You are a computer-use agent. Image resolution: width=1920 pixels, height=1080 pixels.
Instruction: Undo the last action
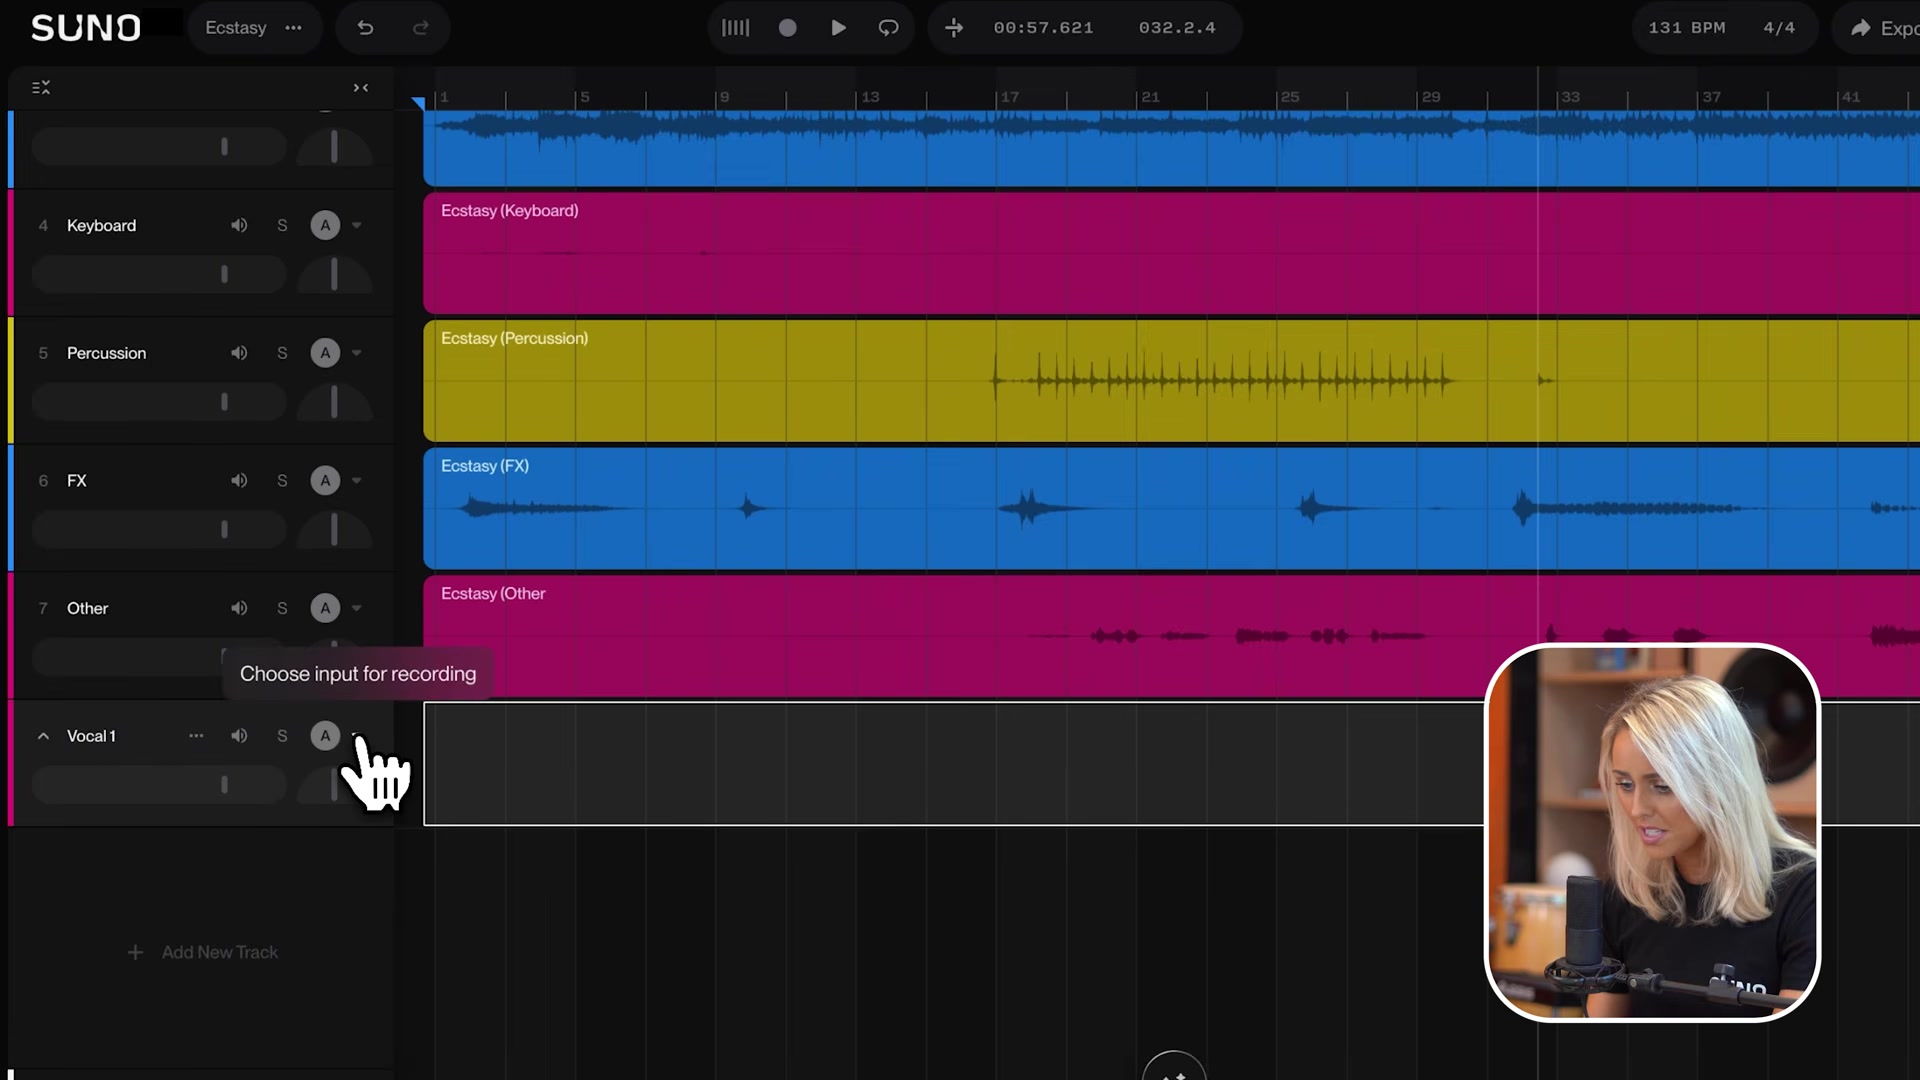365,28
